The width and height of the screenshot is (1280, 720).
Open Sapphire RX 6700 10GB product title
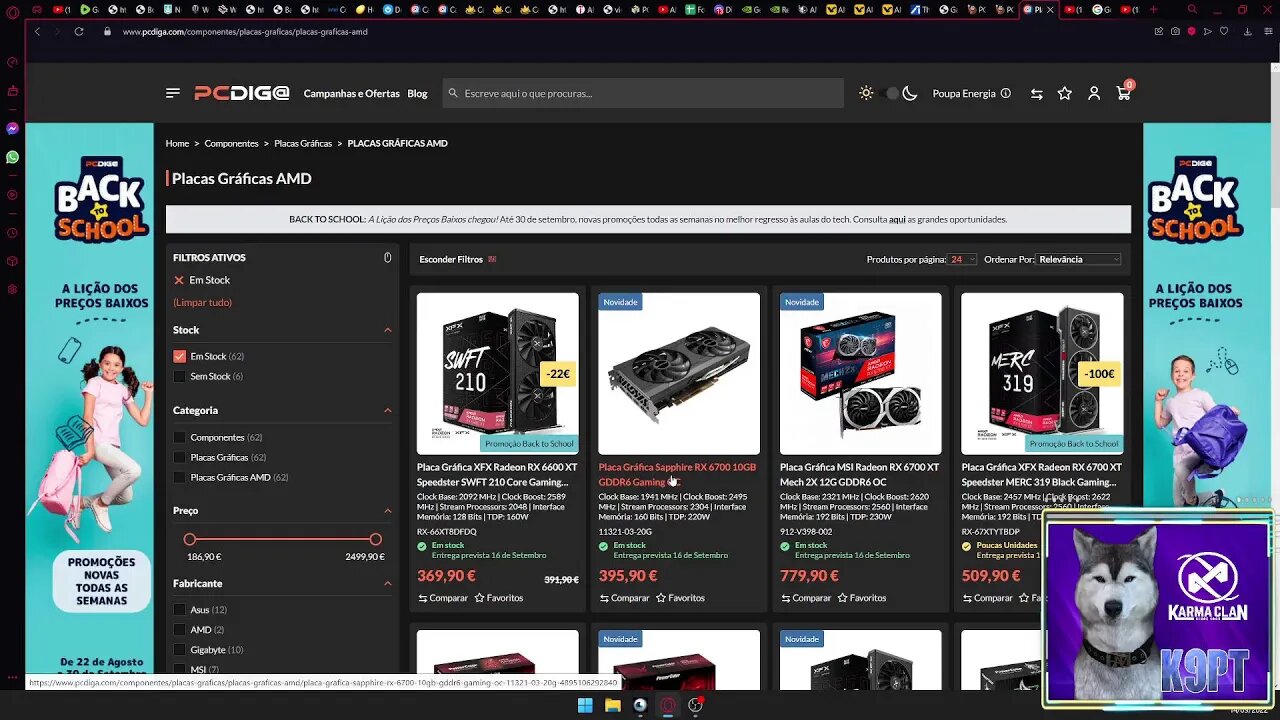point(677,474)
